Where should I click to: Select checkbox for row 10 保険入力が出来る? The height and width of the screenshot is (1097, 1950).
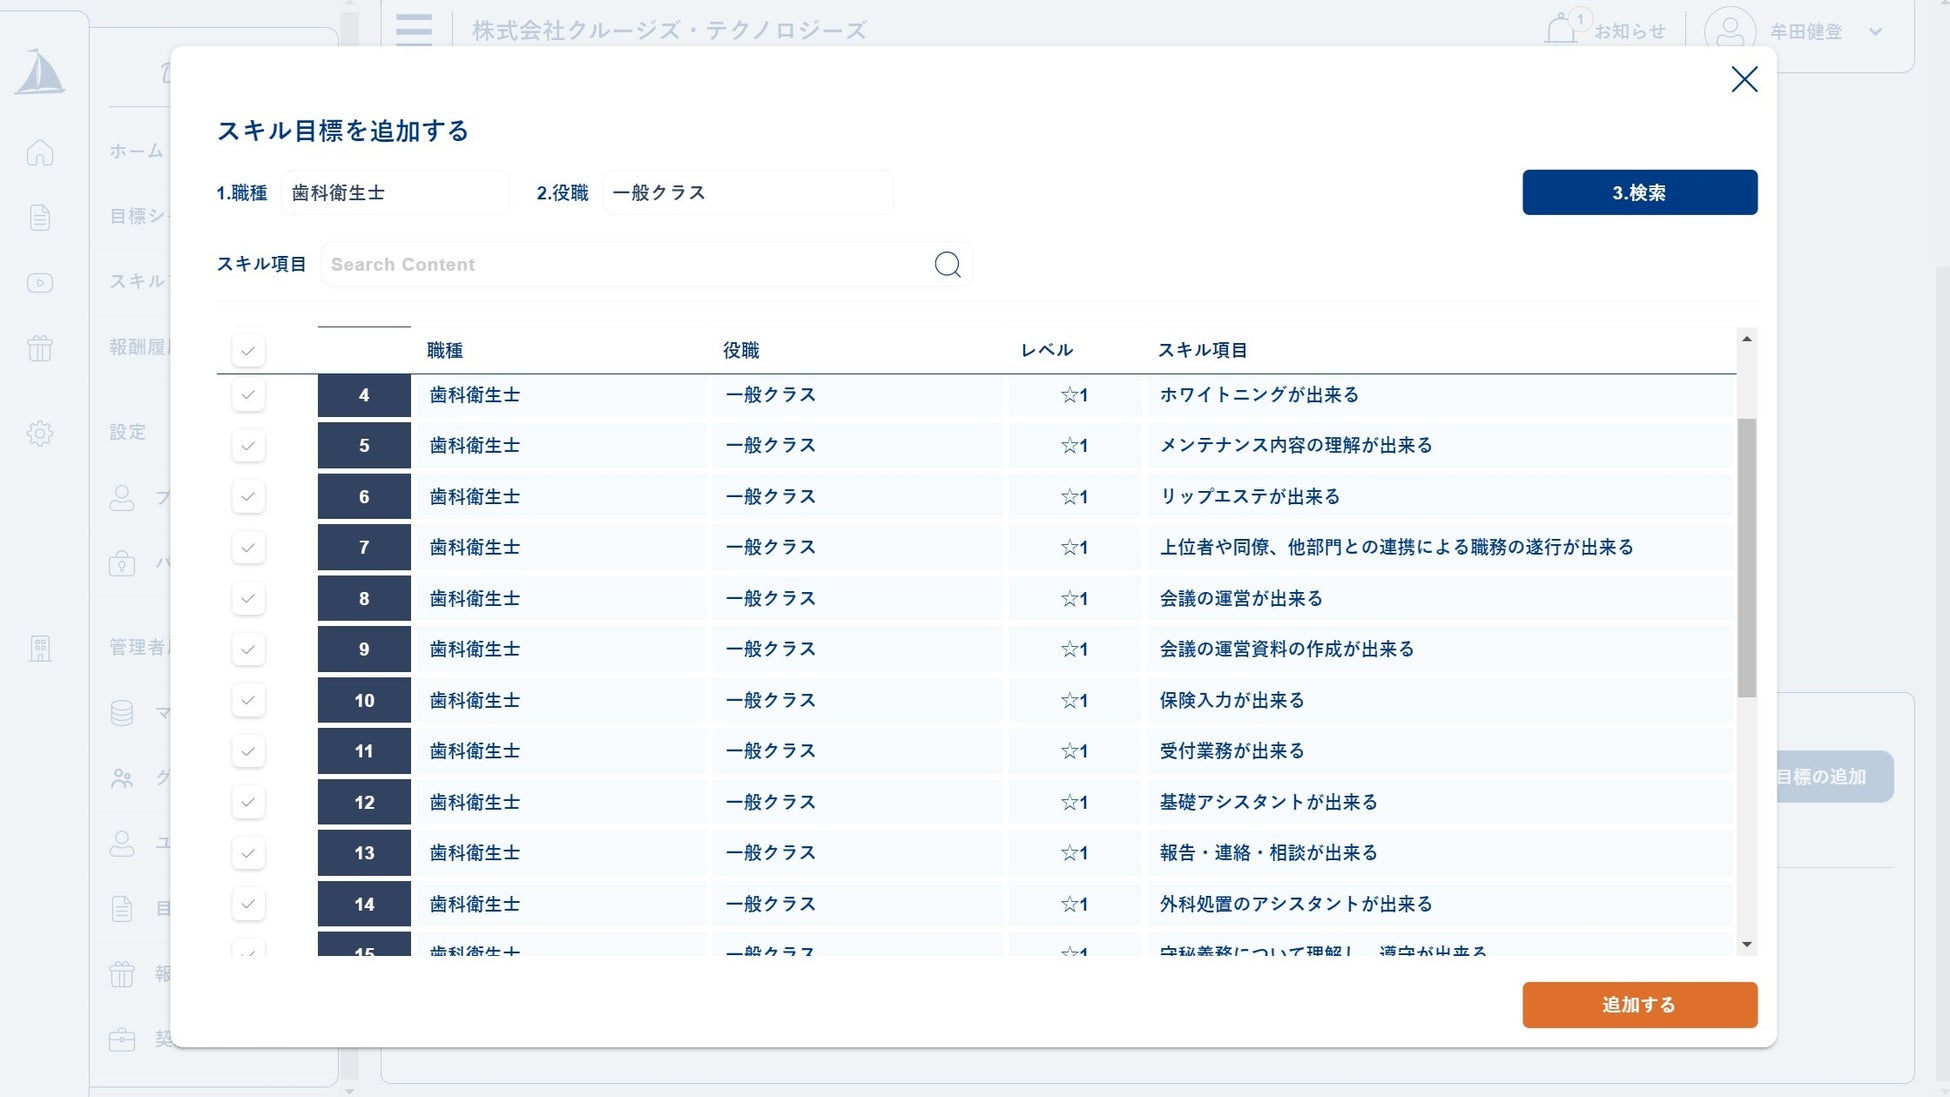(248, 700)
